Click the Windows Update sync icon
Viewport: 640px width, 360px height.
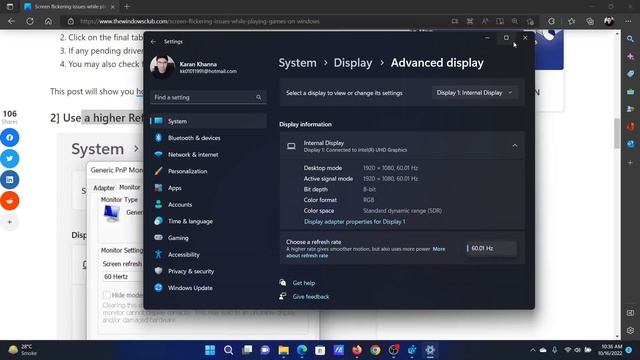coord(158,288)
